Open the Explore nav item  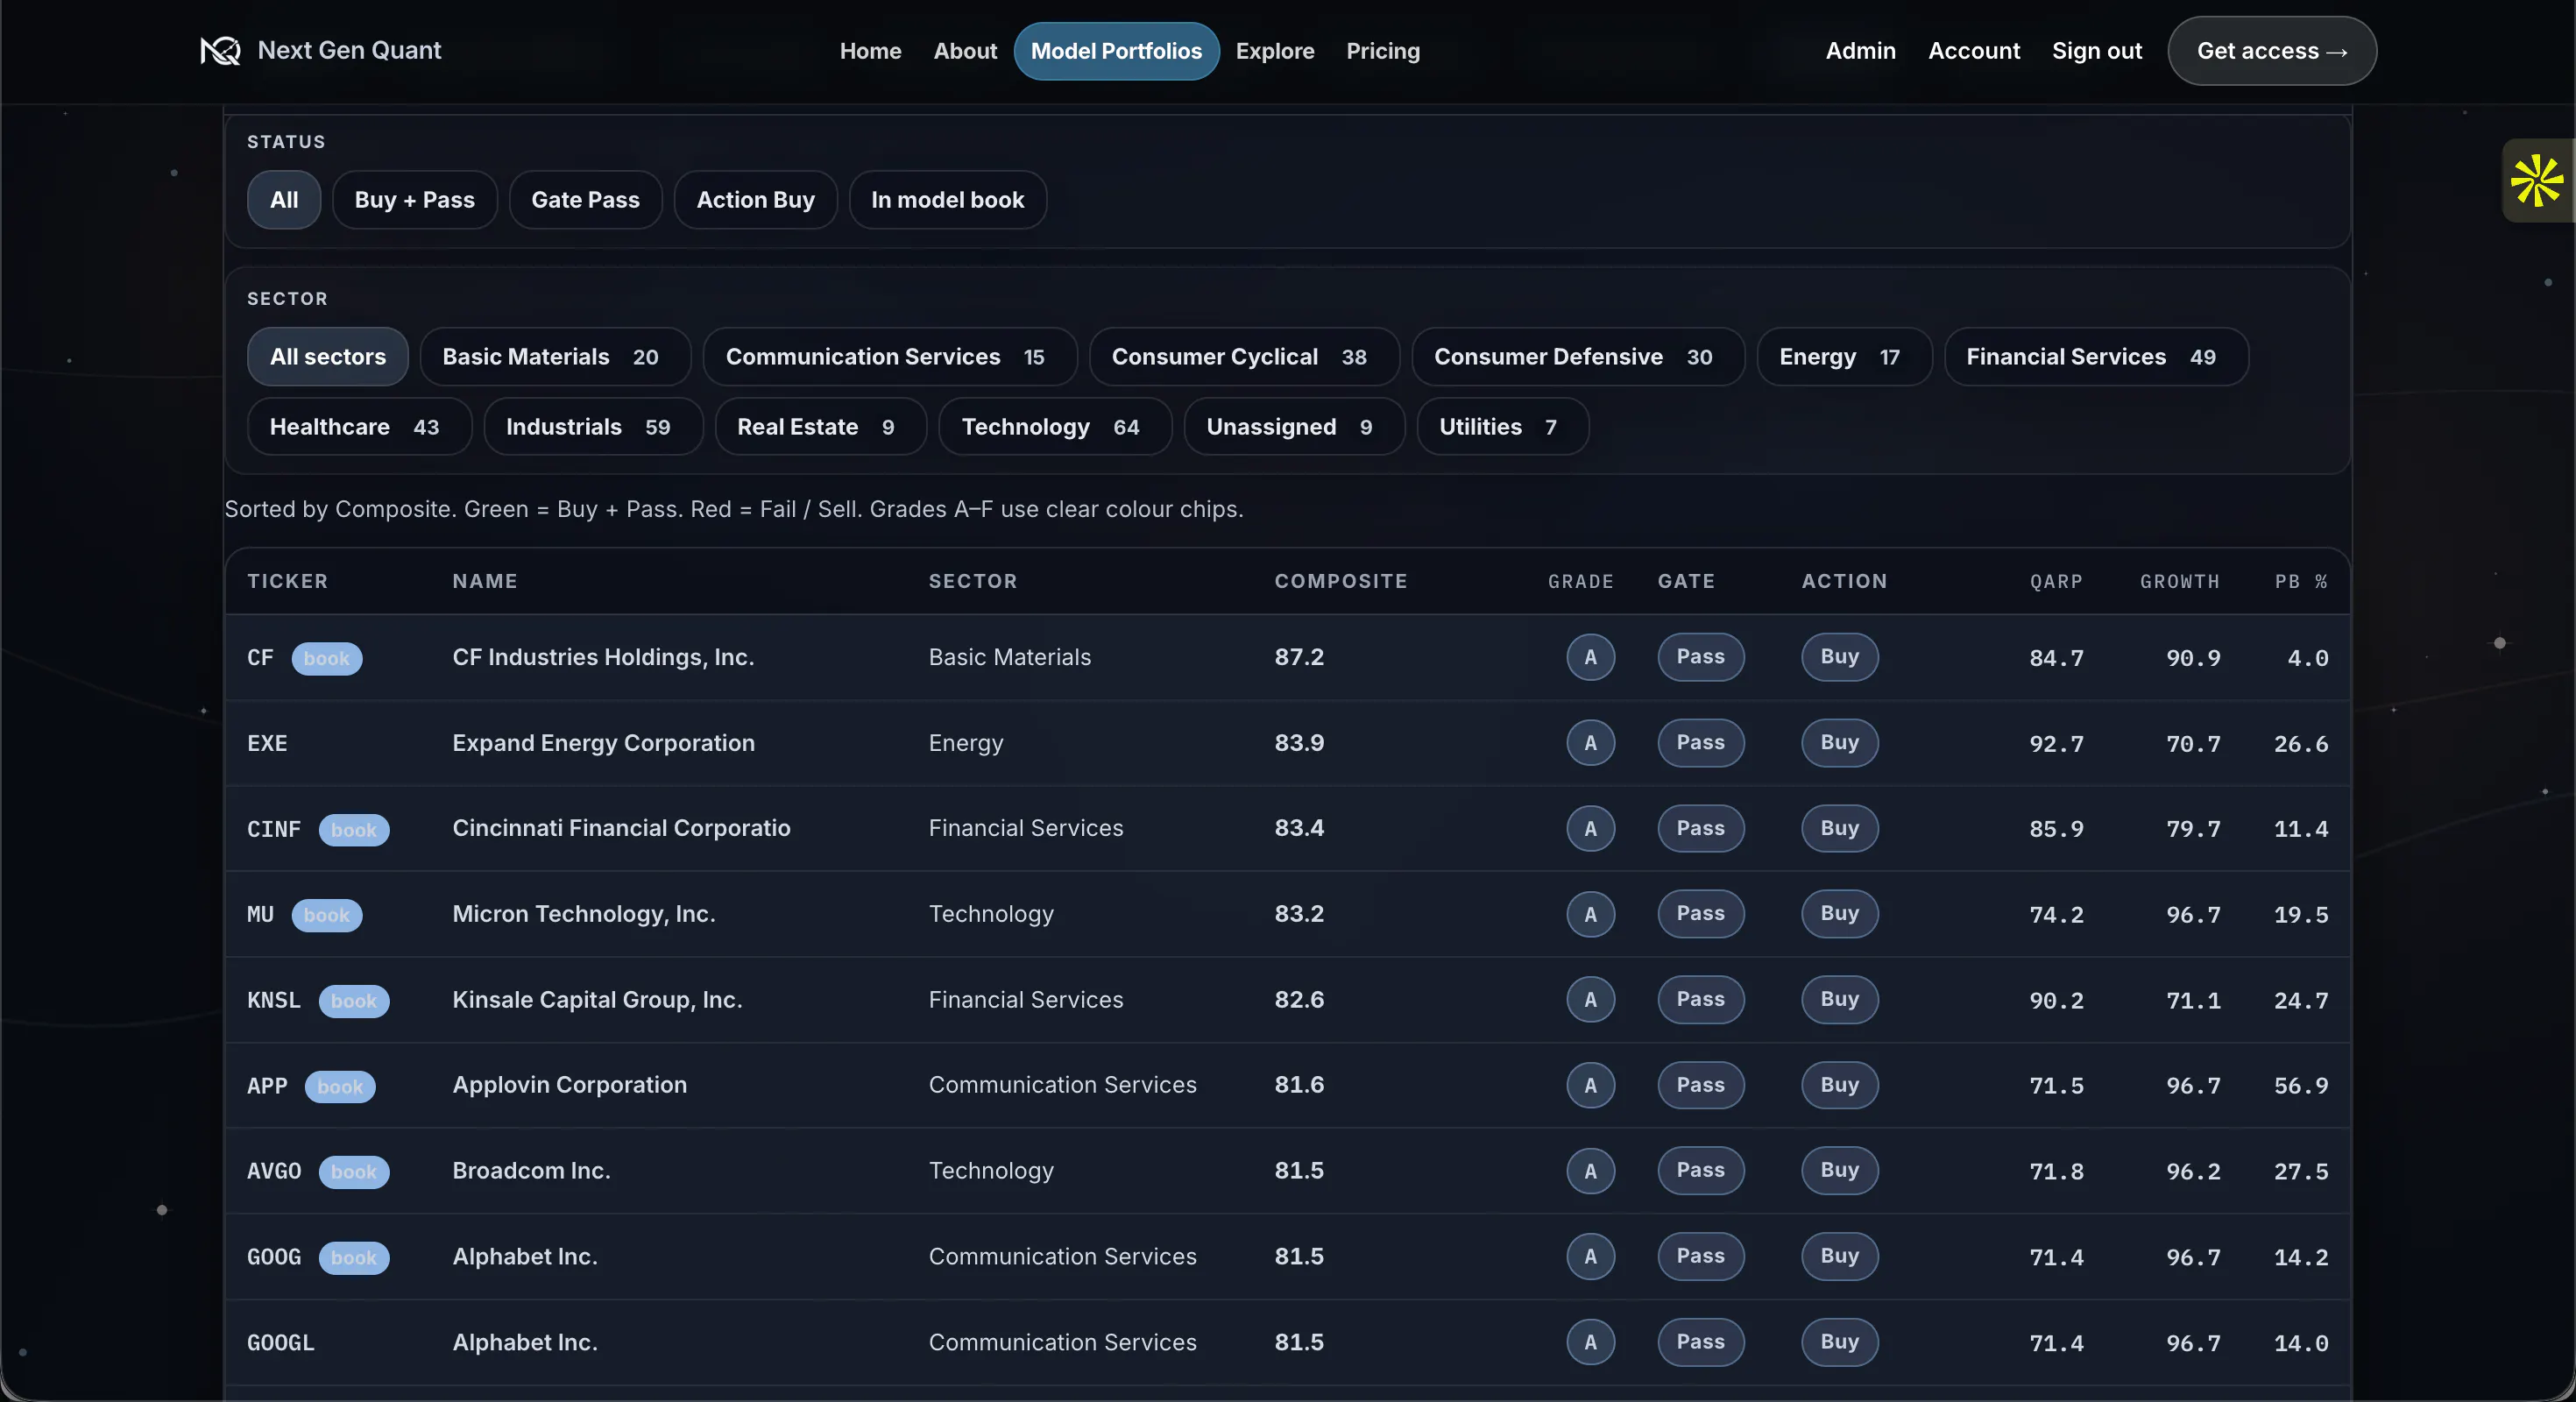[x=1275, y=51]
